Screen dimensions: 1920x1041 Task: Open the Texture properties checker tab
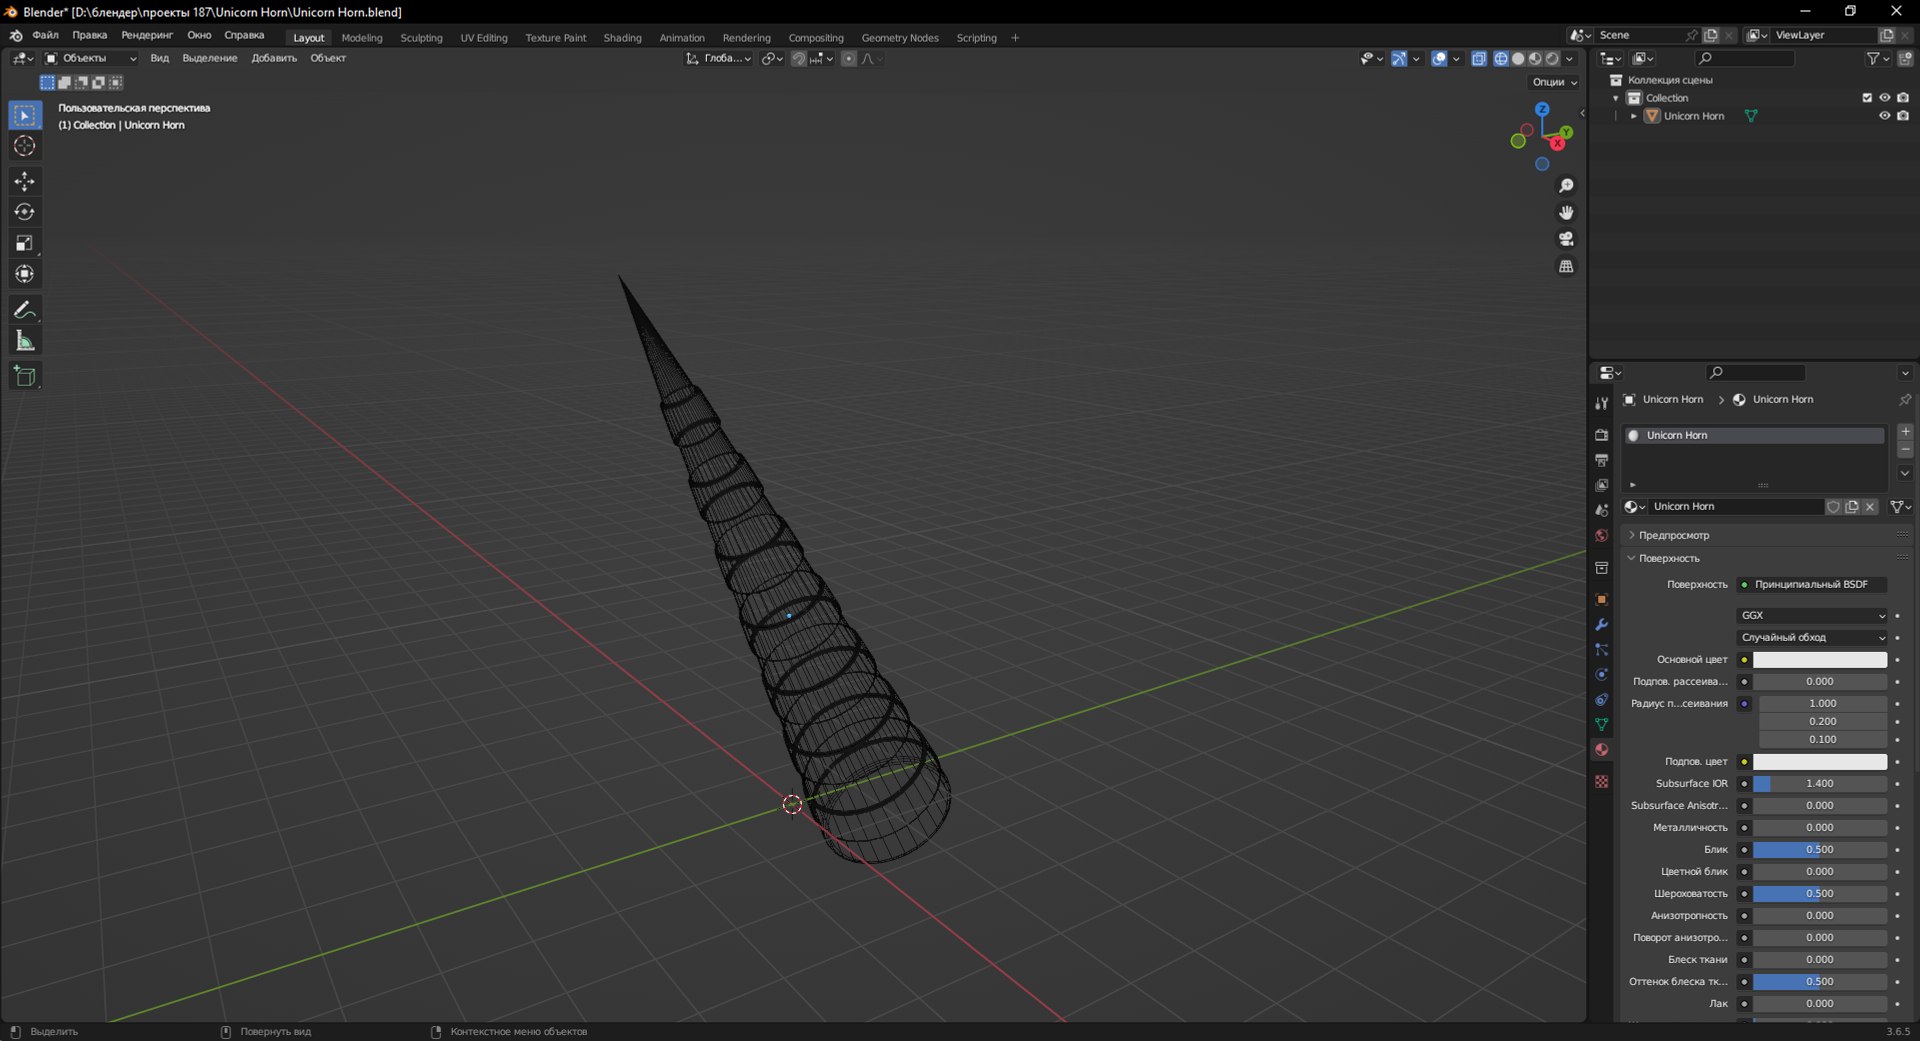pos(1601,781)
